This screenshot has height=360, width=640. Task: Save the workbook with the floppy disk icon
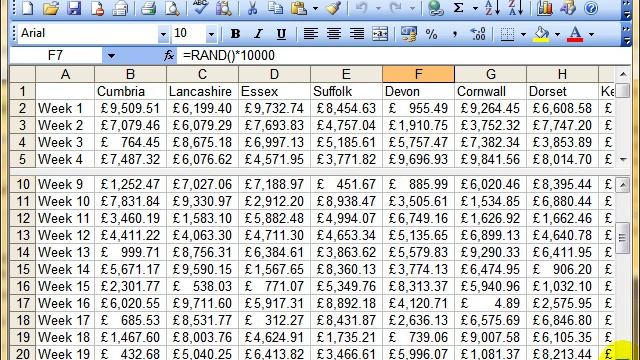[74, 8]
